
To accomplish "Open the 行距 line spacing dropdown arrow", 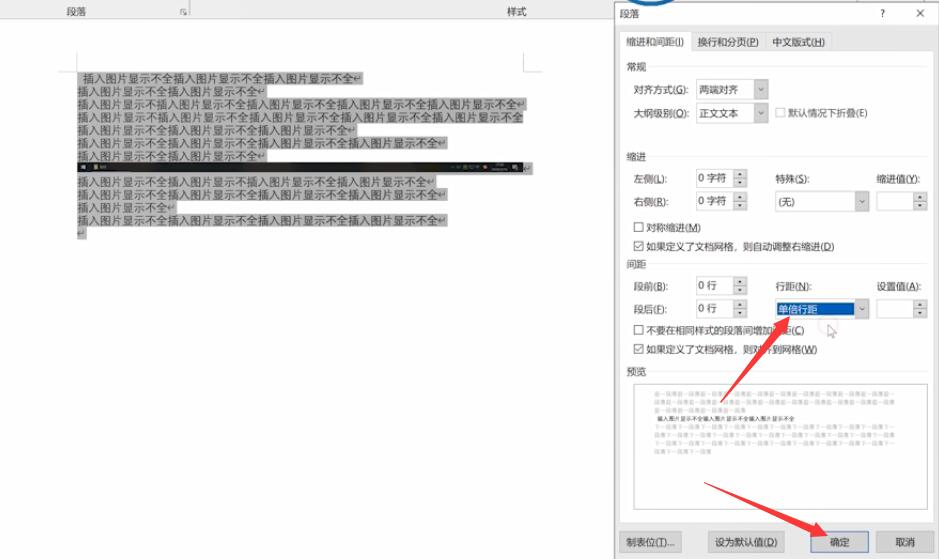I will coord(862,309).
